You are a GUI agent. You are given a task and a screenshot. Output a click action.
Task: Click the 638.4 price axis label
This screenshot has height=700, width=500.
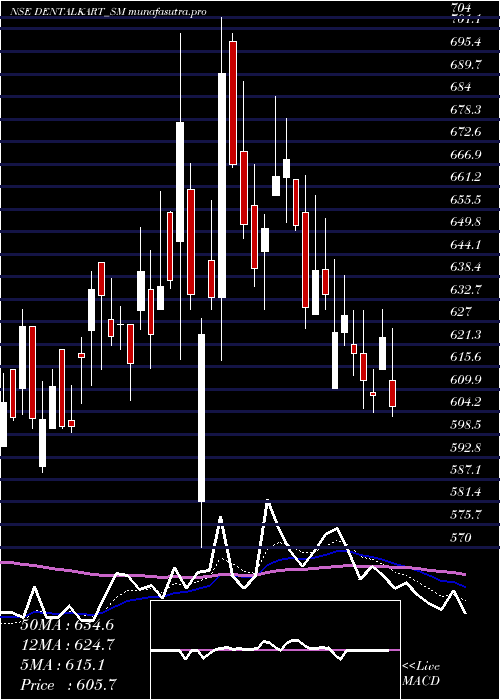tap(466, 267)
